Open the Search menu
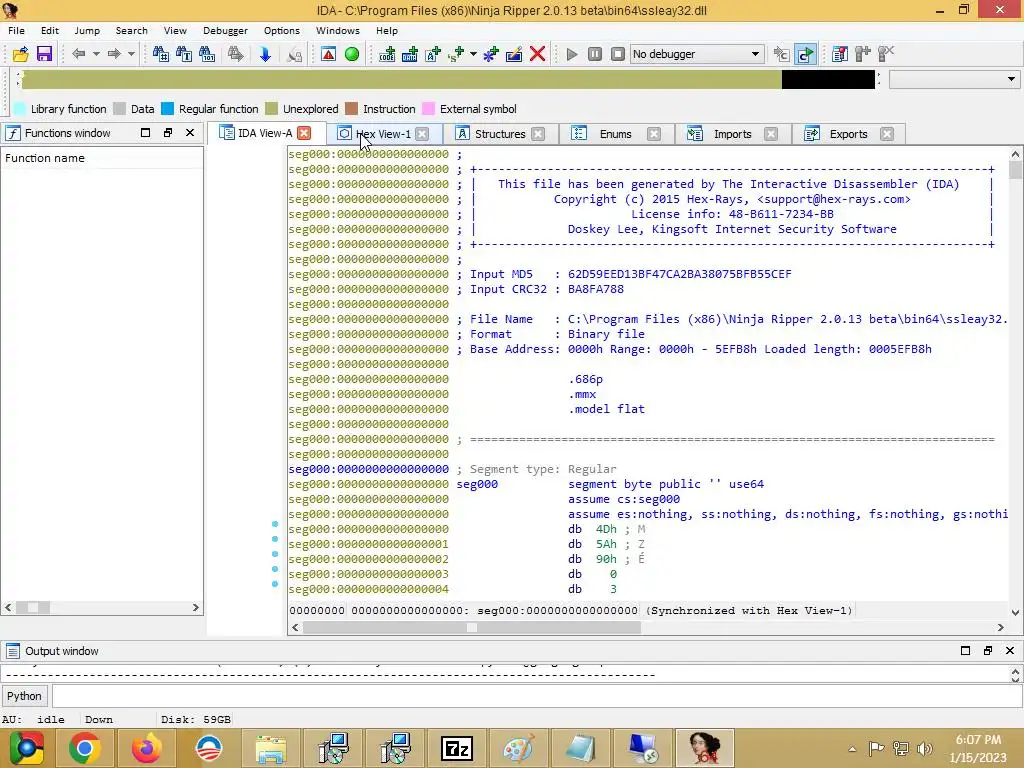 [x=131, y=31]
